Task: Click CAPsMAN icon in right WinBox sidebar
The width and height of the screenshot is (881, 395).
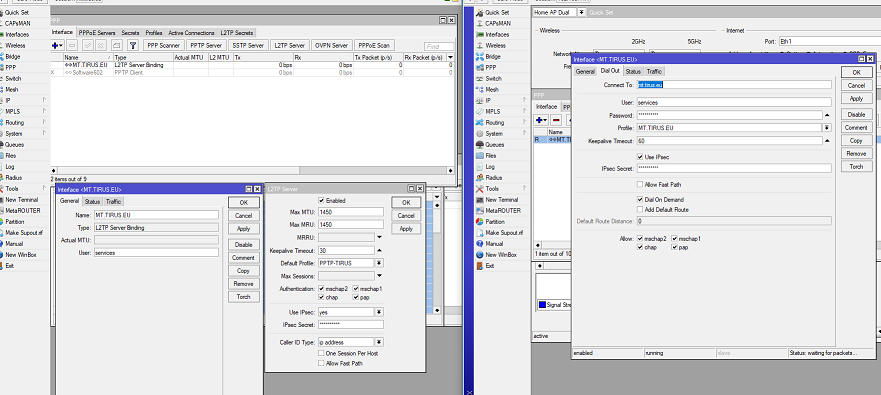Action: pos(479,24)
